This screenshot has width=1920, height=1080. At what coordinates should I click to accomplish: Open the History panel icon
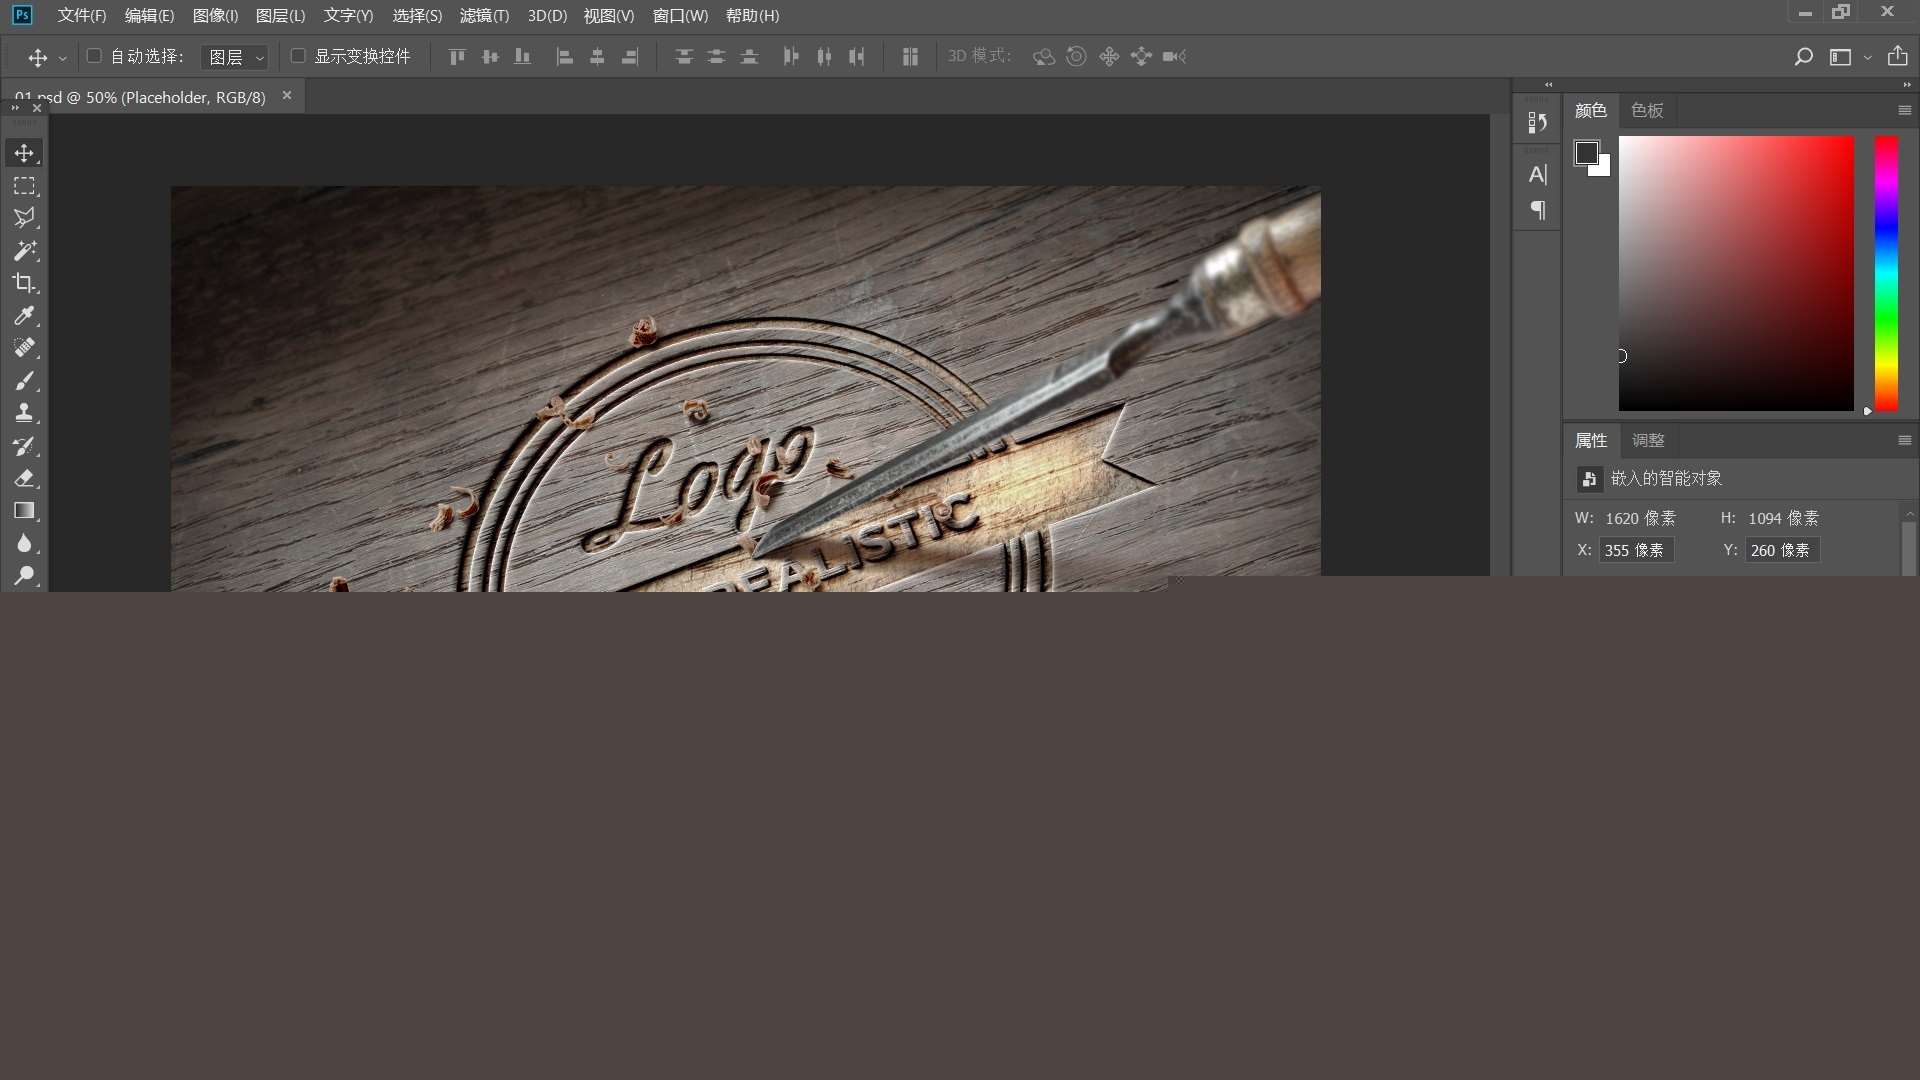coord(1538,122)
